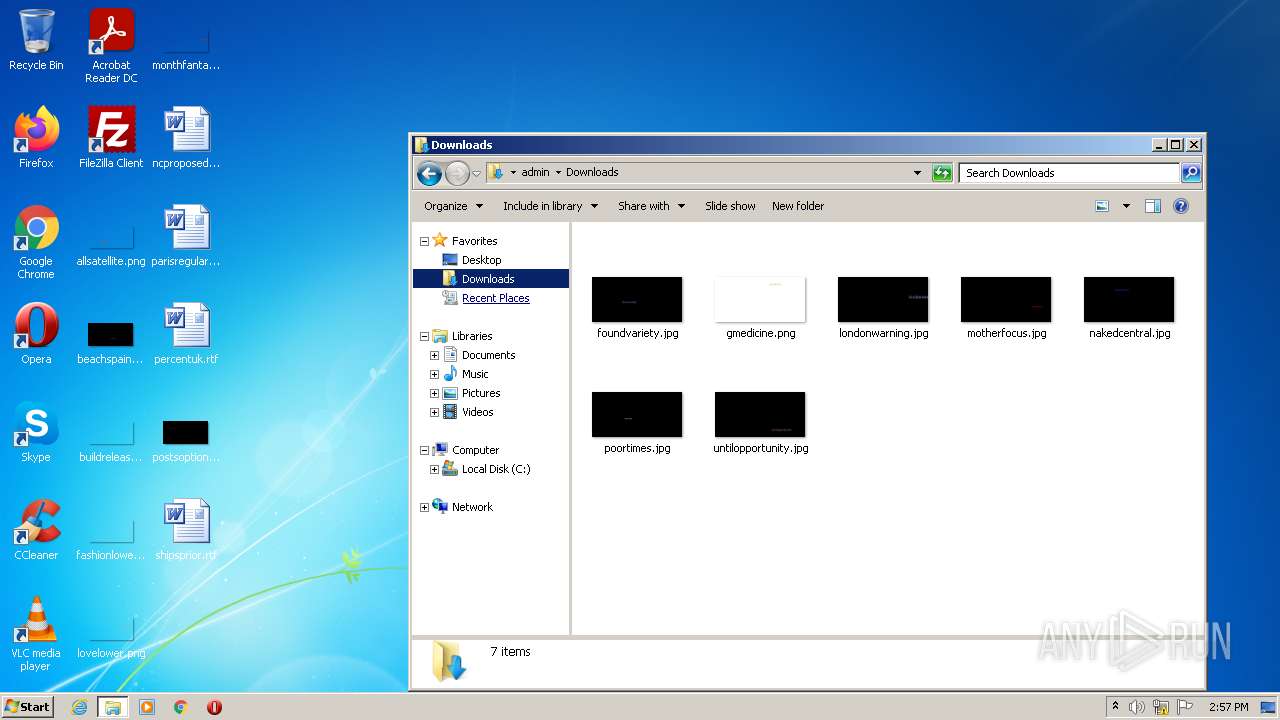Launch Acrobat Reader DC shortcut
The width and height of the screenshot is (1280, 720).
click(111, 46)
